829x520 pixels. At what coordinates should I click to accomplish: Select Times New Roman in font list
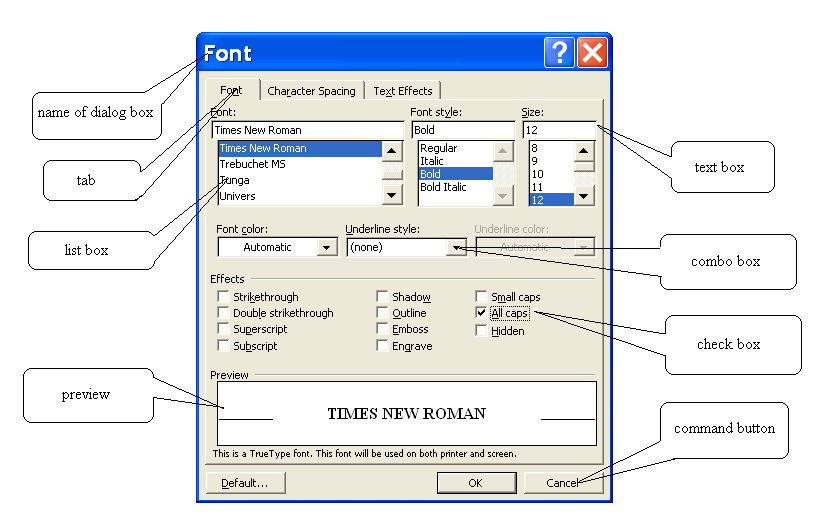pyautogui.click(x=300, y=148)
